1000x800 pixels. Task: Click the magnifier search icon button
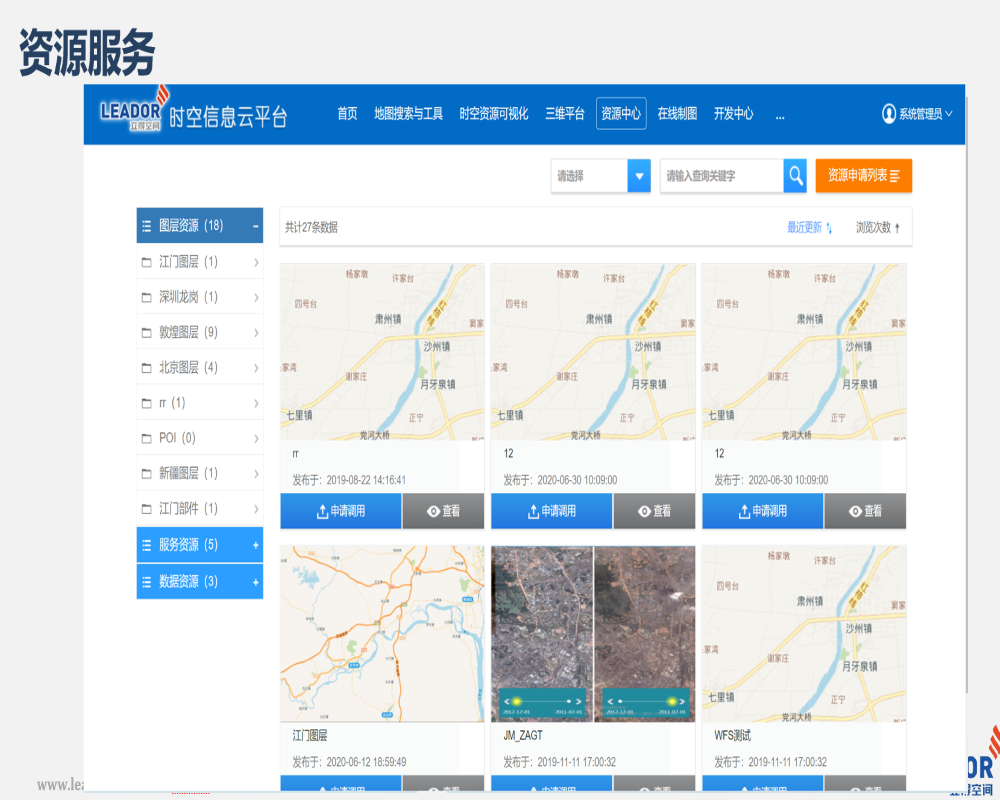(x=795, y=176)
